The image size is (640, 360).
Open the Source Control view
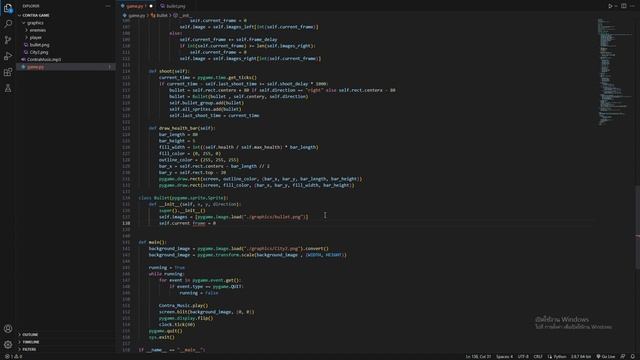[x=8, y=40]
